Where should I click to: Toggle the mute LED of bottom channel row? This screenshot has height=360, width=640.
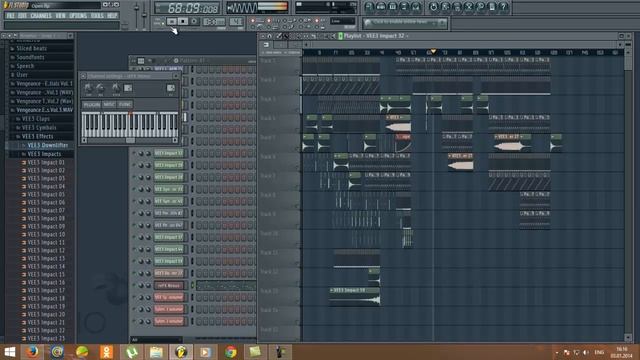click(133, 321)
